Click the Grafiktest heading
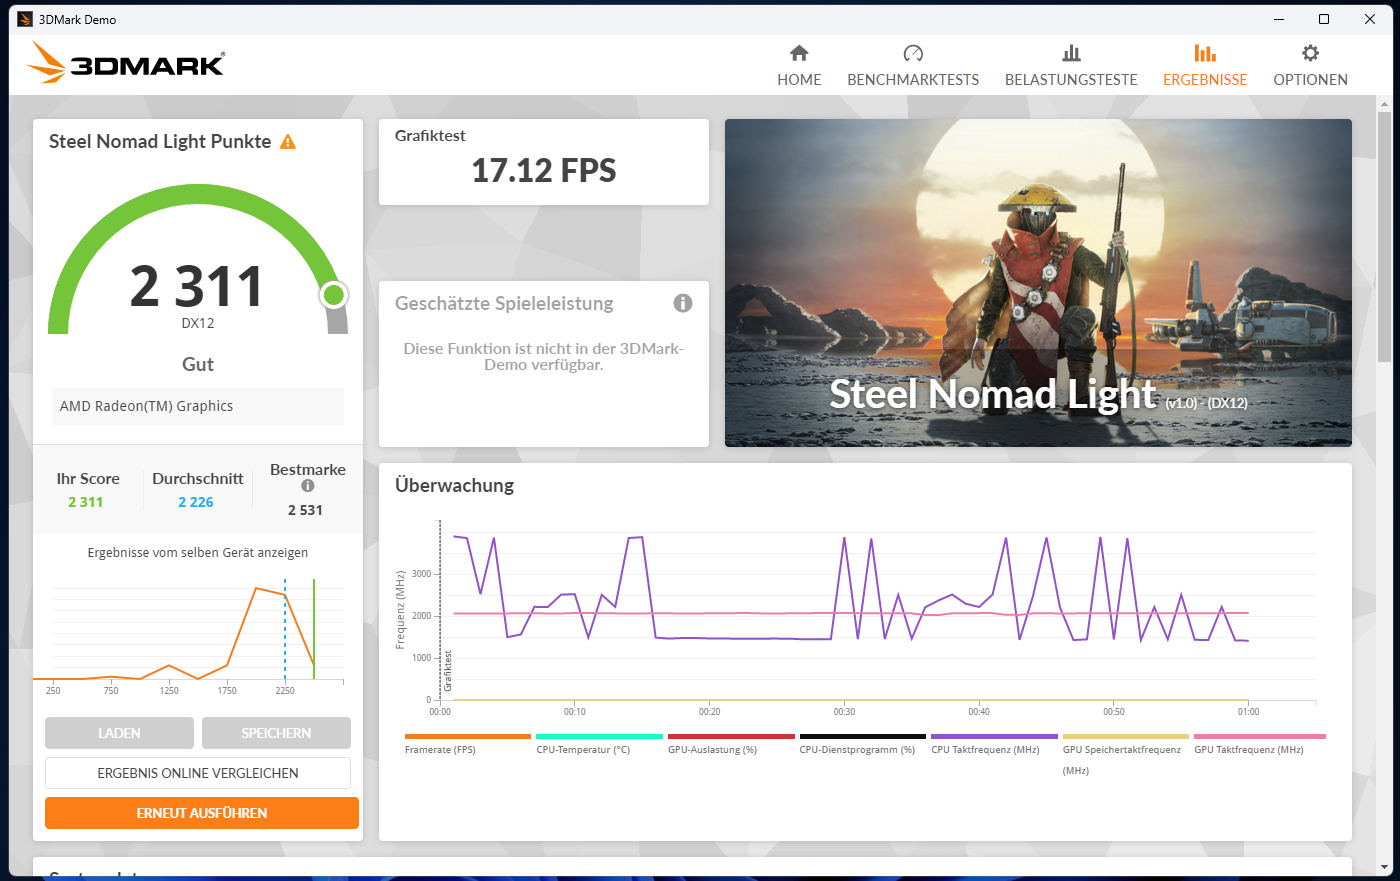Viewport: 1400px width, 881px height. pos(430,136)
